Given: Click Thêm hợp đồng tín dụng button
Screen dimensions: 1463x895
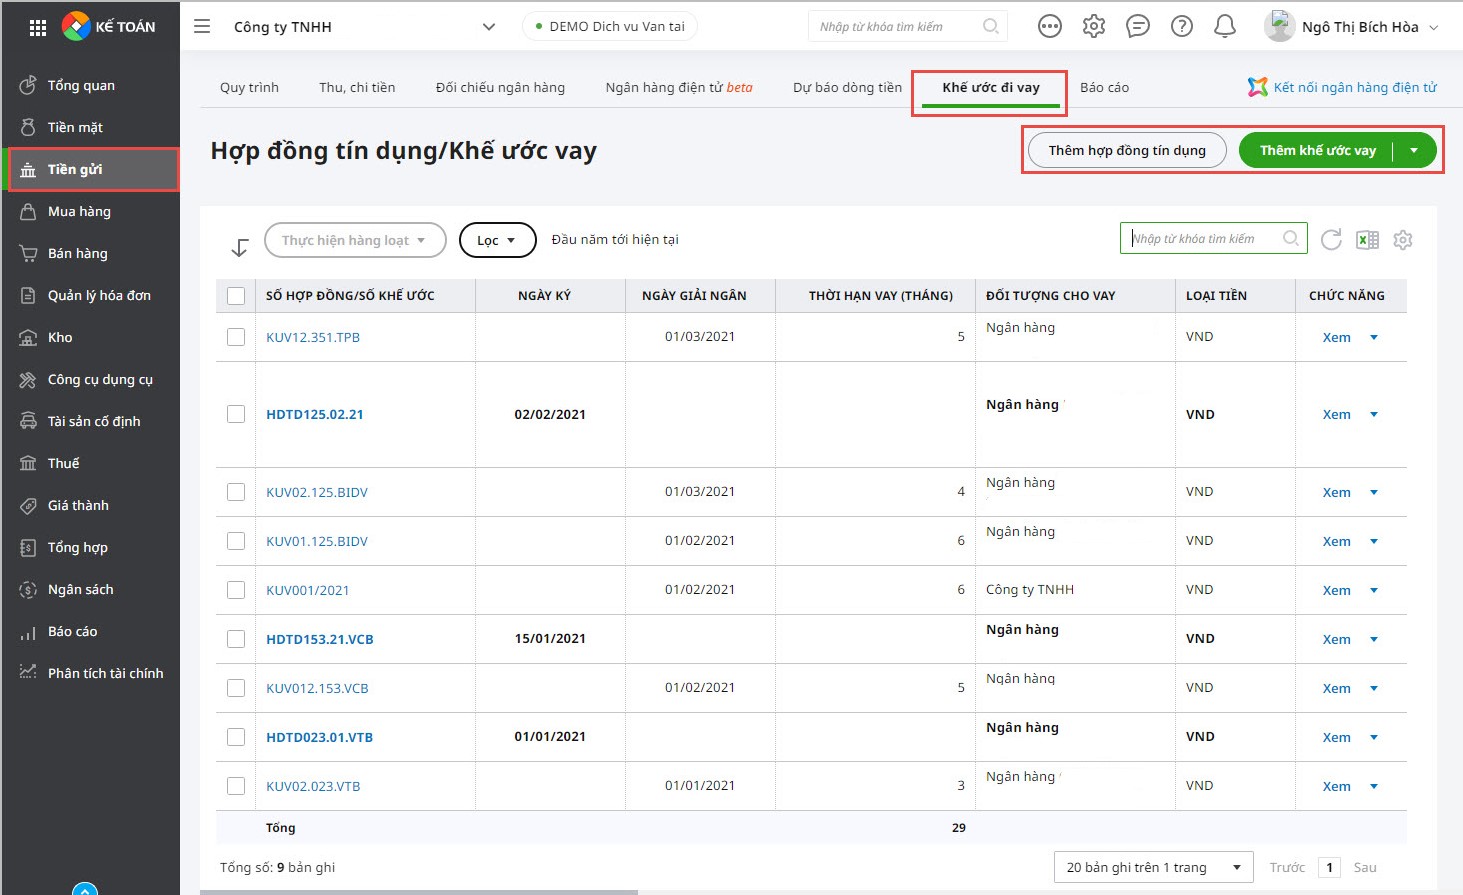Looking at the screenshot, I should pyautogui.click(x=1127, y=151).
